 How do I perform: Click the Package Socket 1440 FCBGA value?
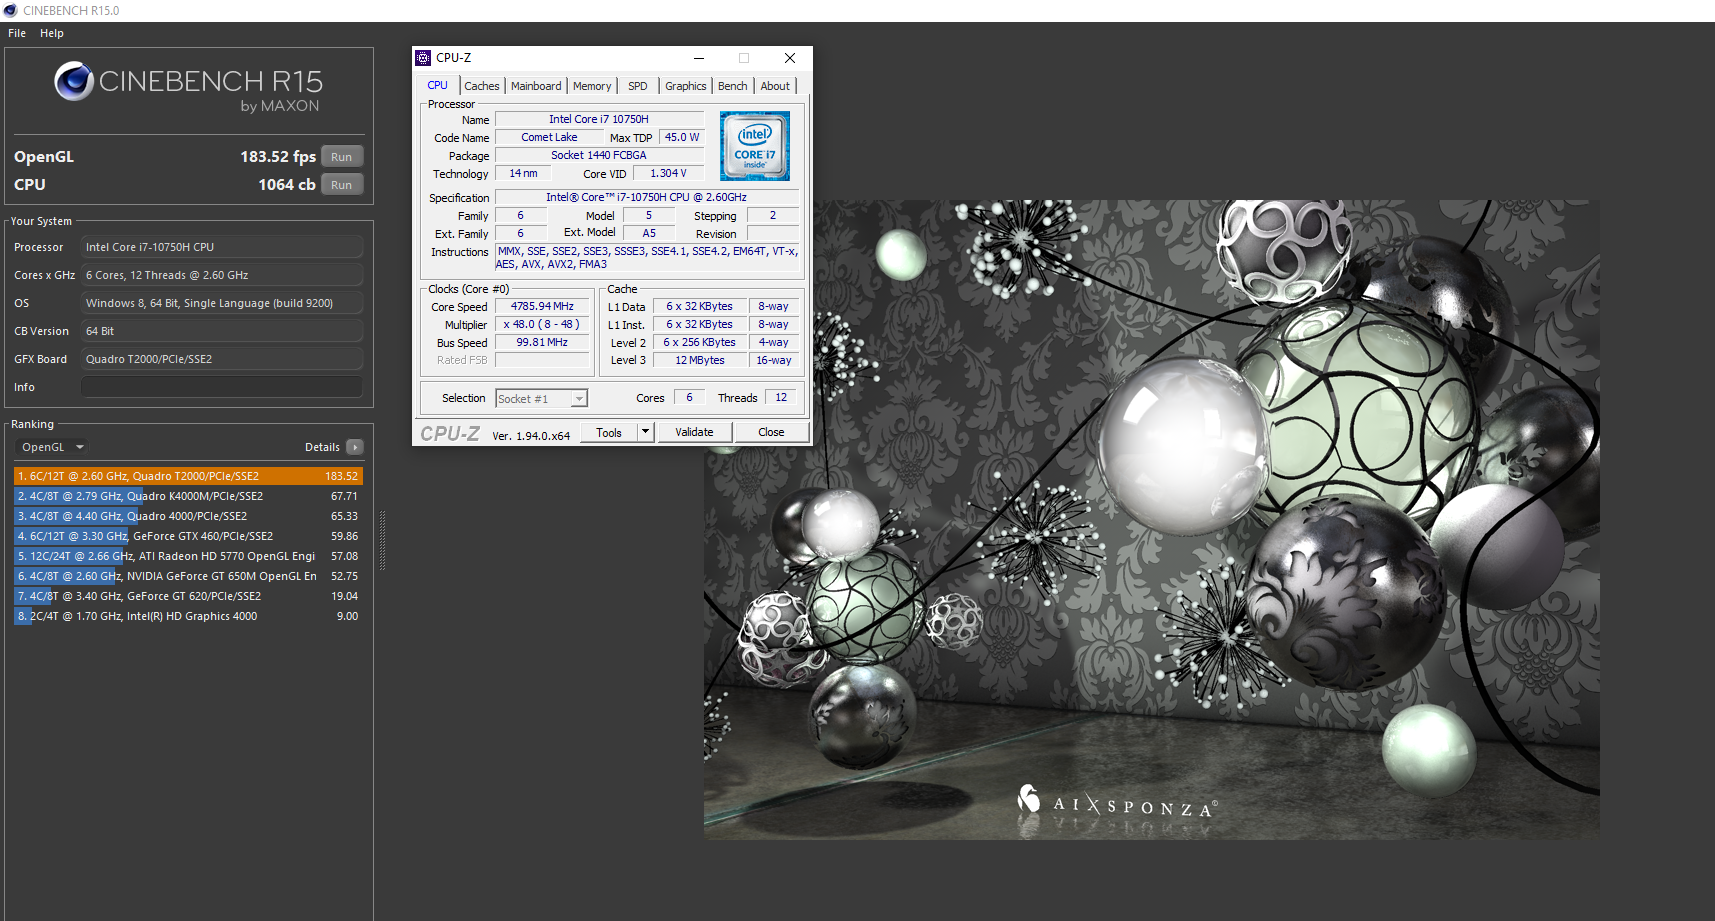[599, 156]
